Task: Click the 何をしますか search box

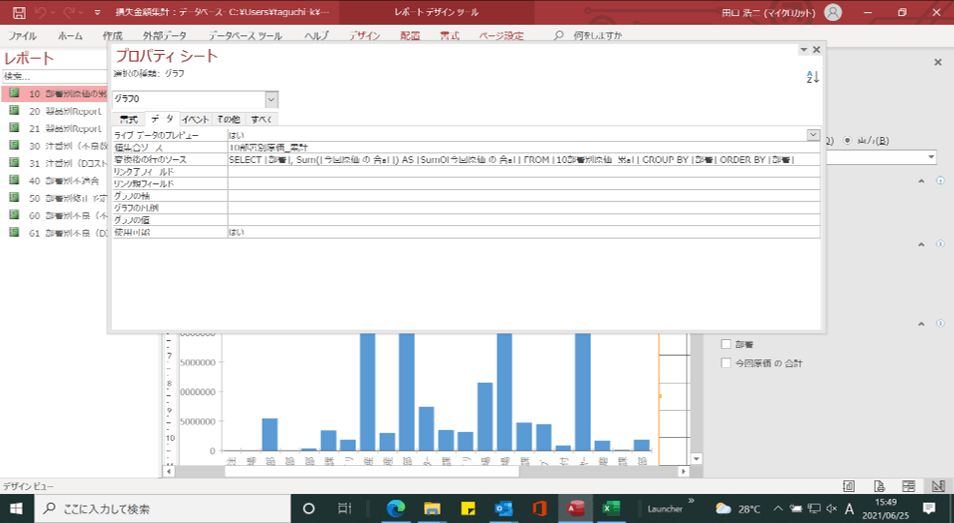Action: 597,36
